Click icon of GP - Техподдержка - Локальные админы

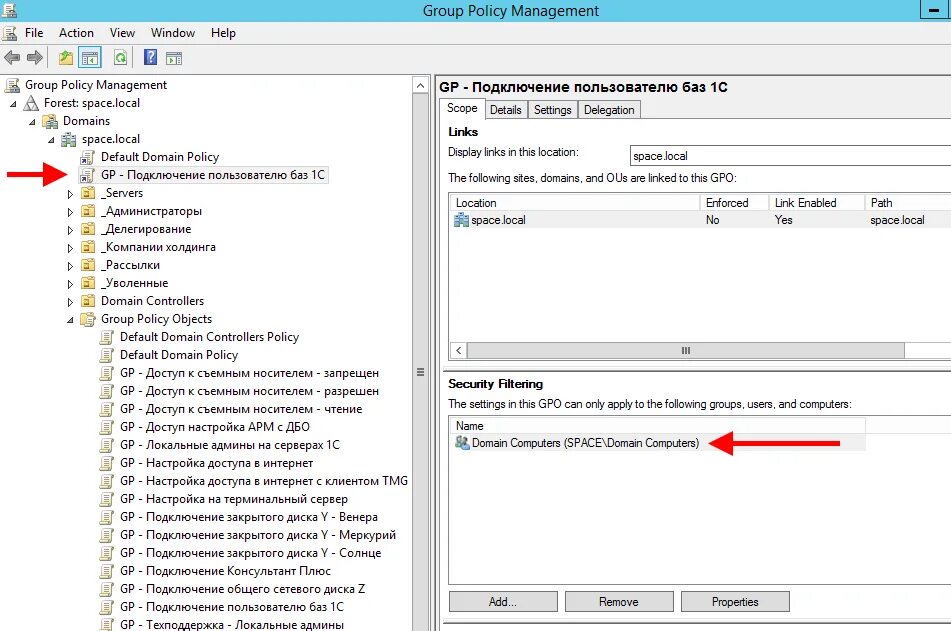coord(107,625)
